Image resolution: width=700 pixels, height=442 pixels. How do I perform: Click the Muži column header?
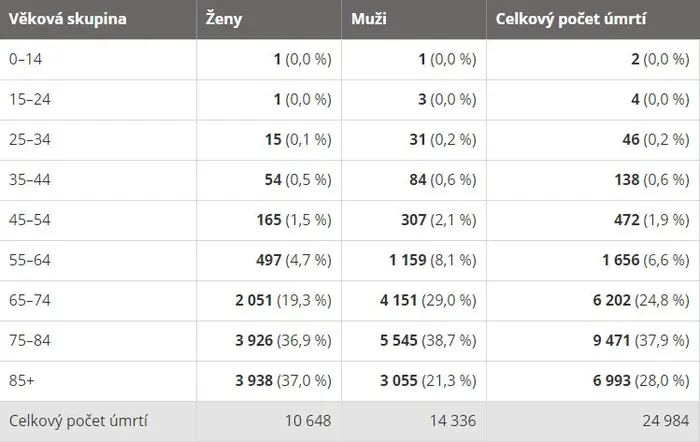point(369,19)
